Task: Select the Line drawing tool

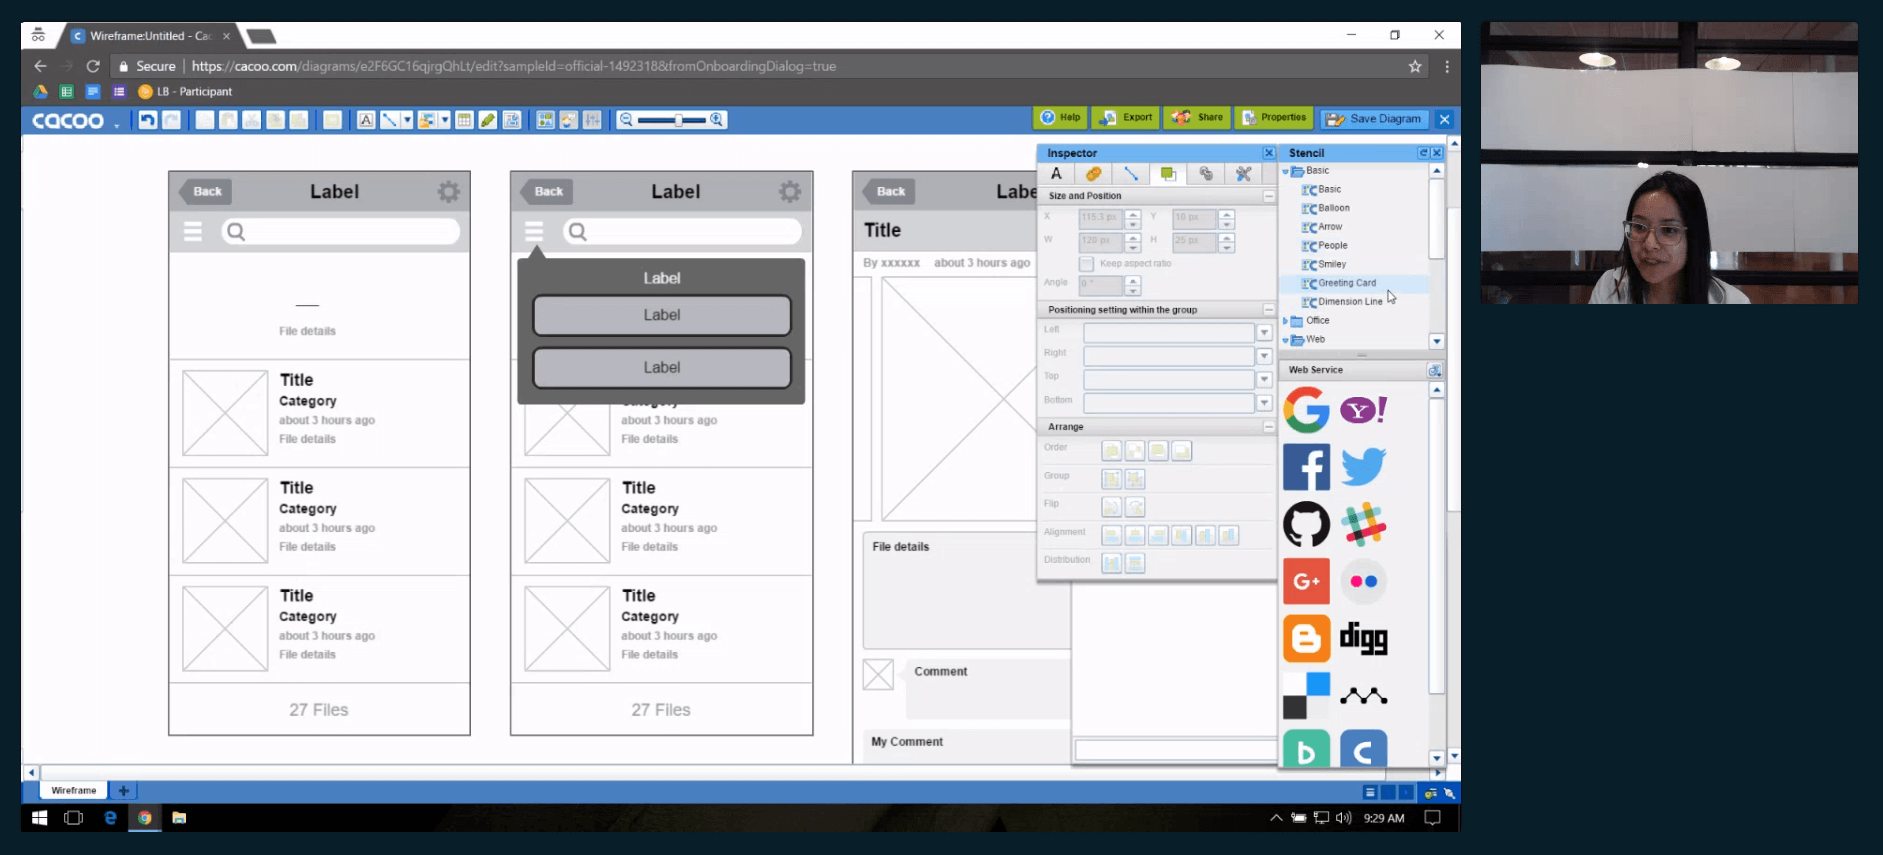Action: coord(389,120)
